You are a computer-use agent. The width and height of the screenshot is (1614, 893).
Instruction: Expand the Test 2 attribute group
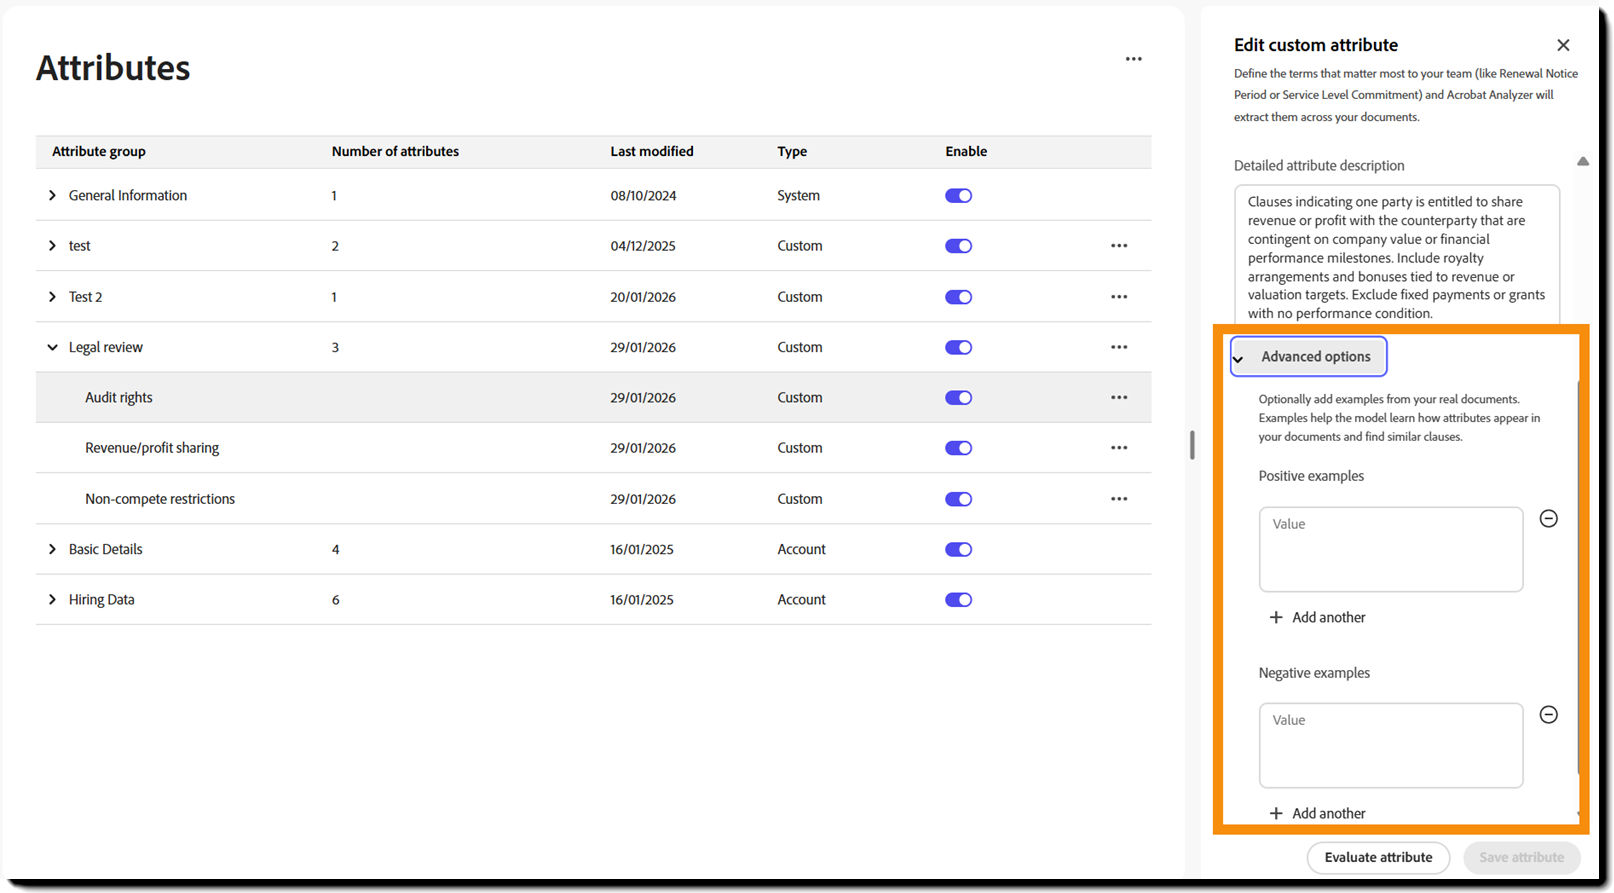(x=52, y=297)
